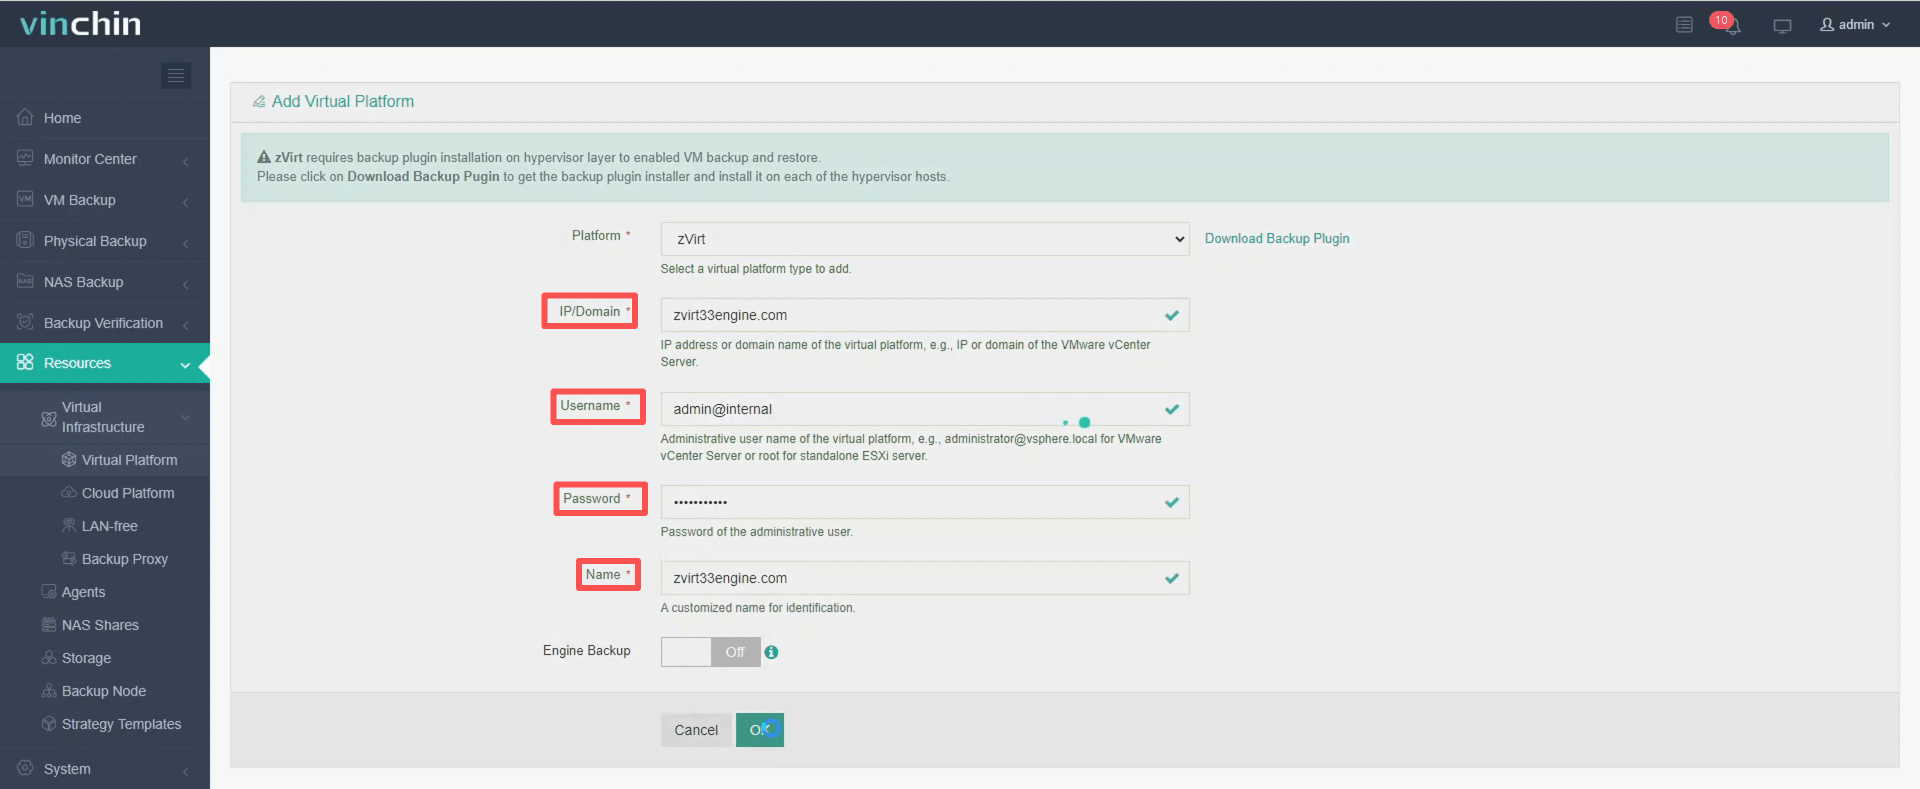Click the Monitor Center icon
The width and height of the screenshot is (1920, 789).
tap(25, 158)
